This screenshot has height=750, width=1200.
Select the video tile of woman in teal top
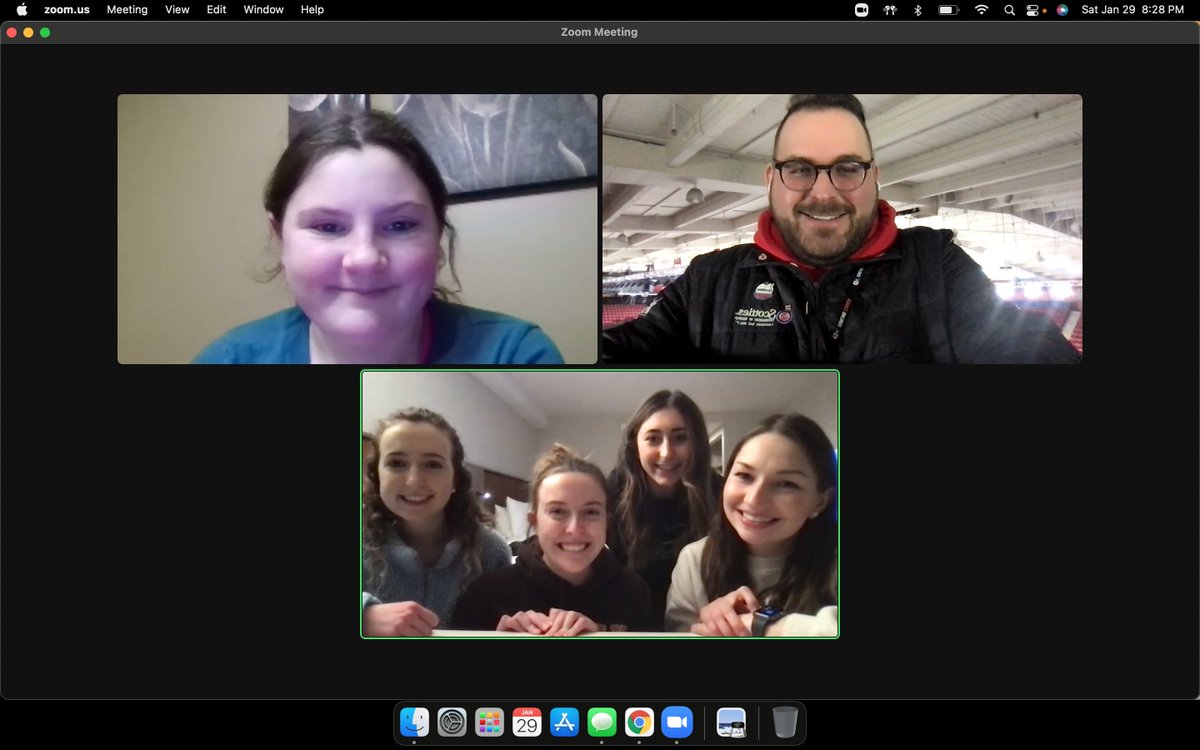pos(357,229)
